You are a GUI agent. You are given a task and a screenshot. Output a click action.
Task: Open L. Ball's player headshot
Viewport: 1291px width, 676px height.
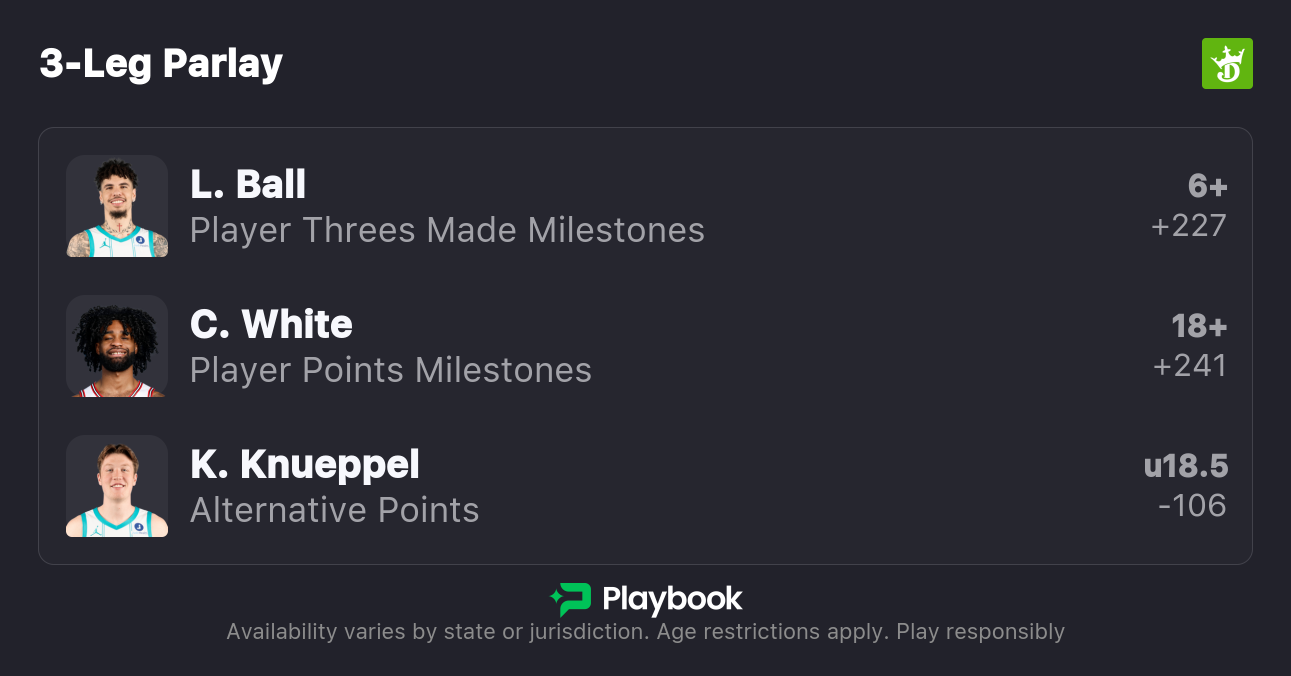pos(117,206)
